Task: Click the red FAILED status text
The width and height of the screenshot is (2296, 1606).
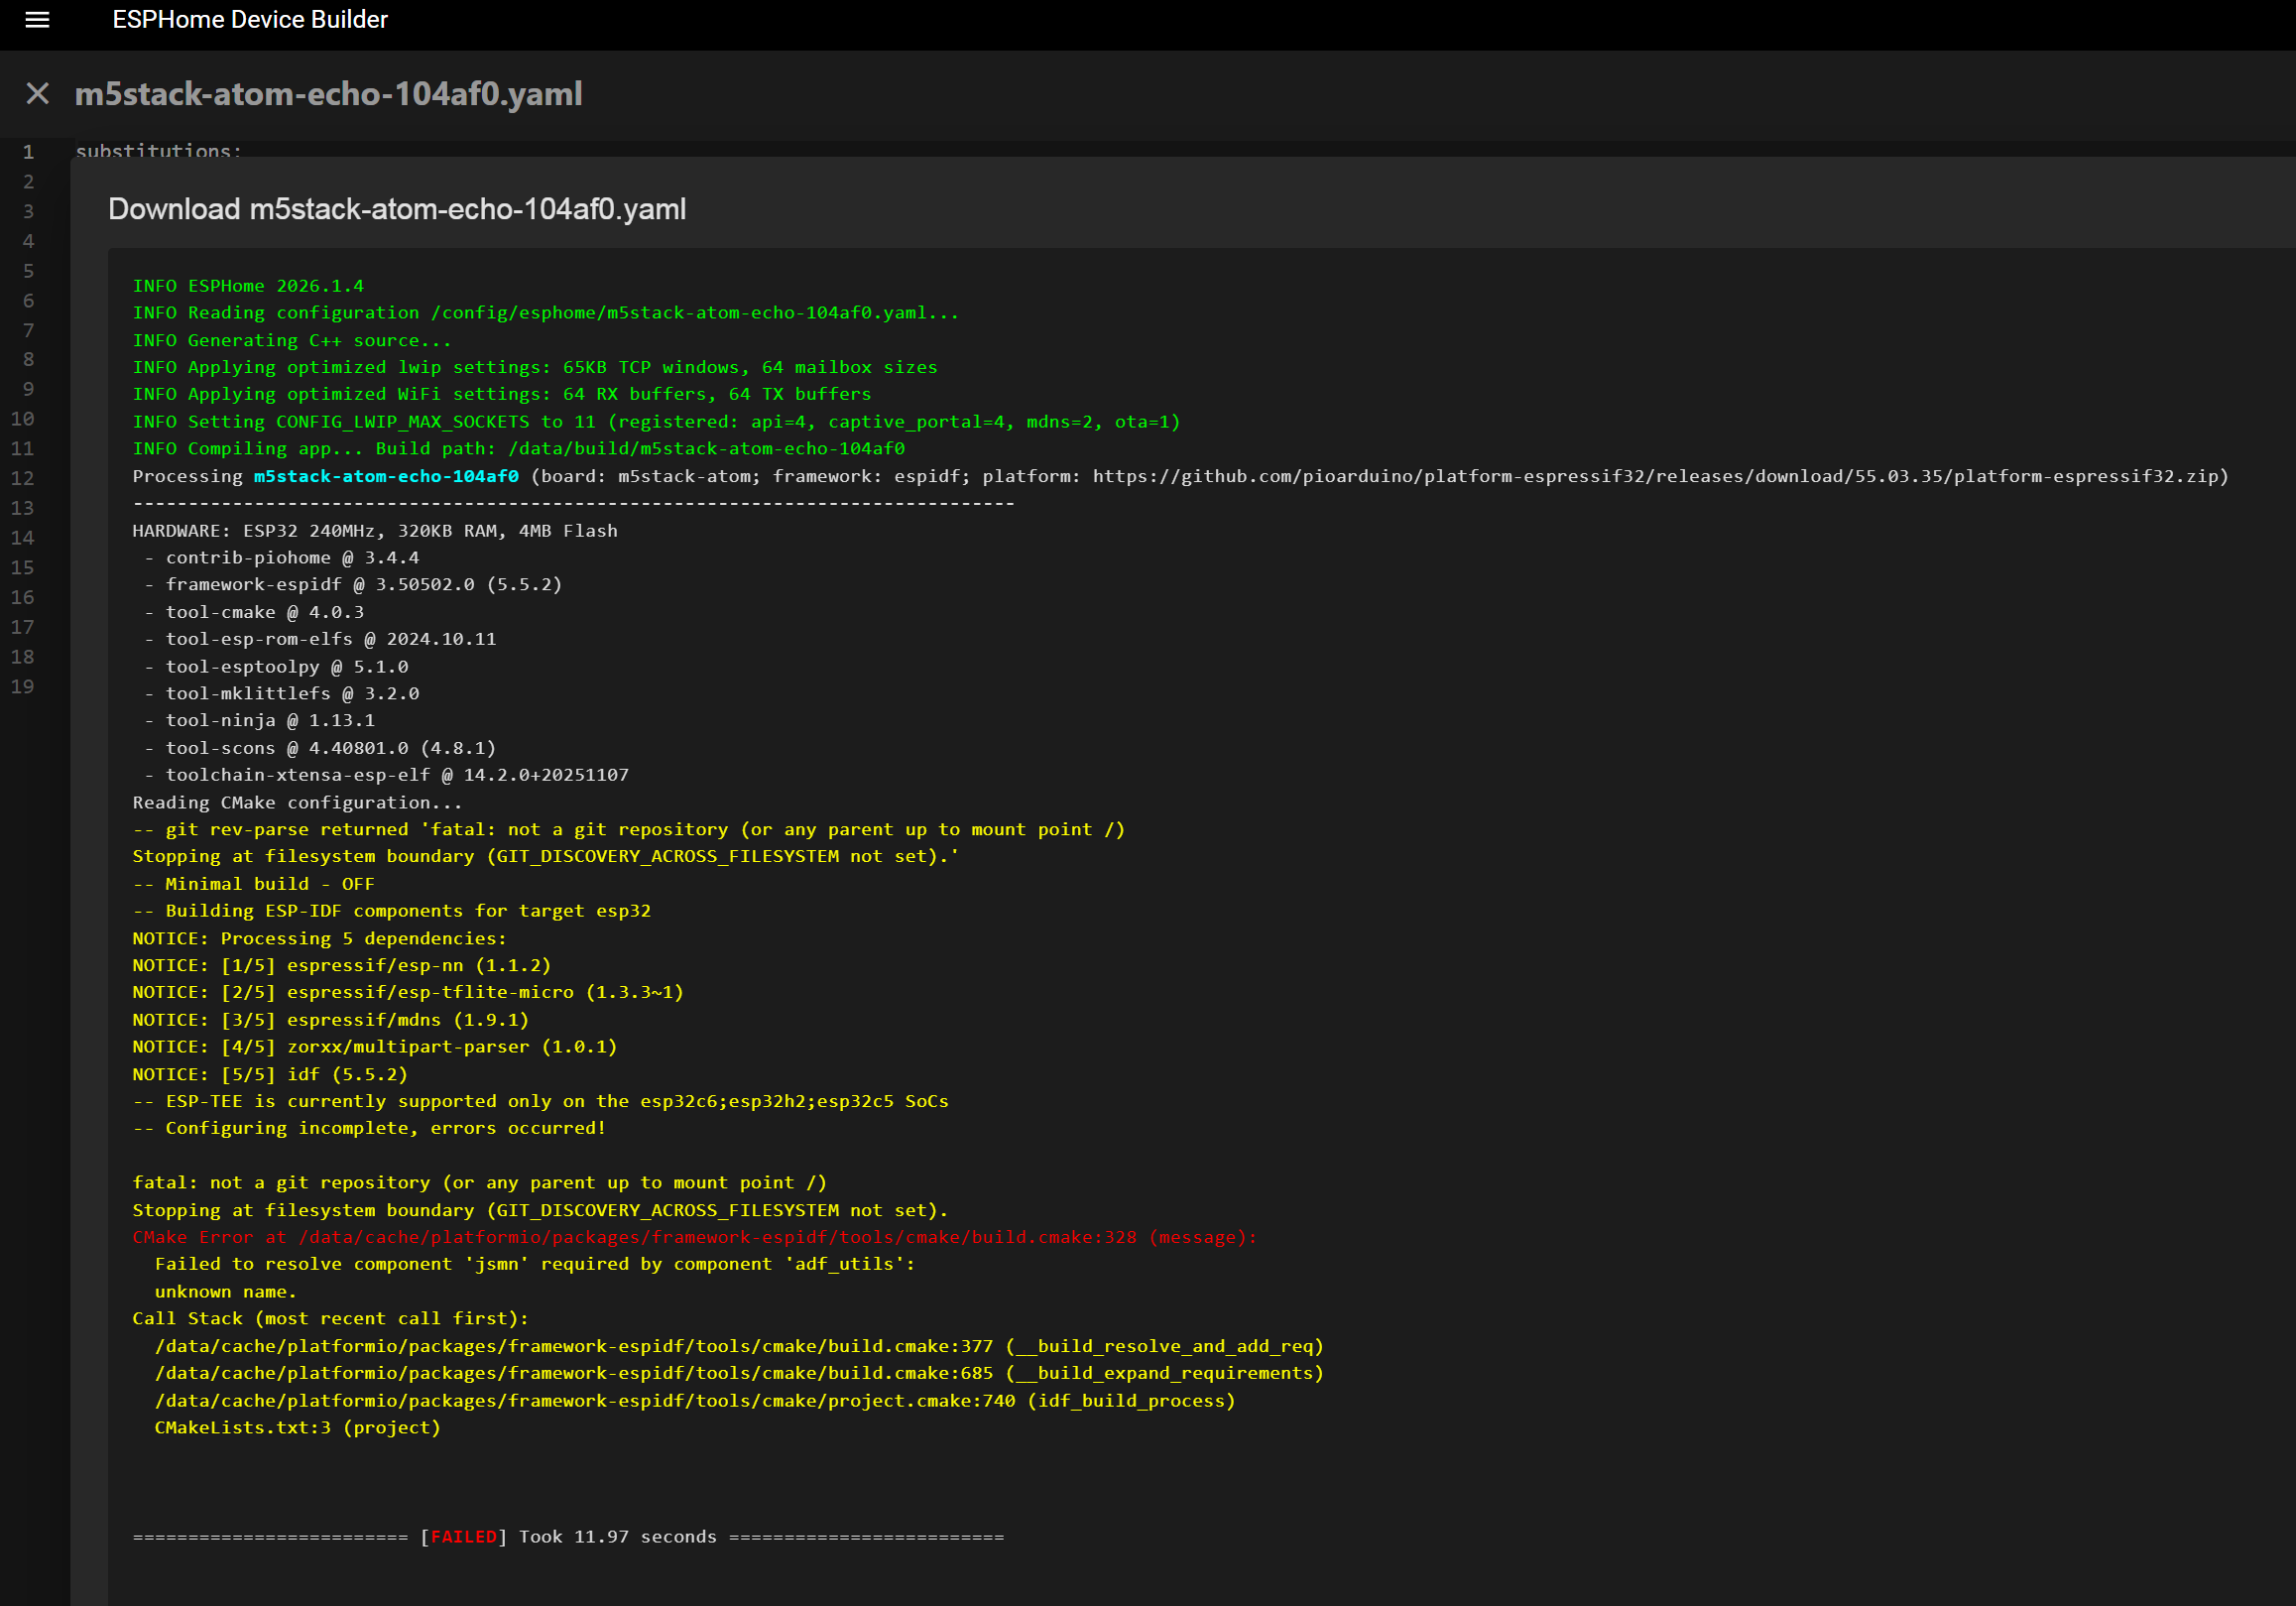Action: click(x=463, y=1537)
